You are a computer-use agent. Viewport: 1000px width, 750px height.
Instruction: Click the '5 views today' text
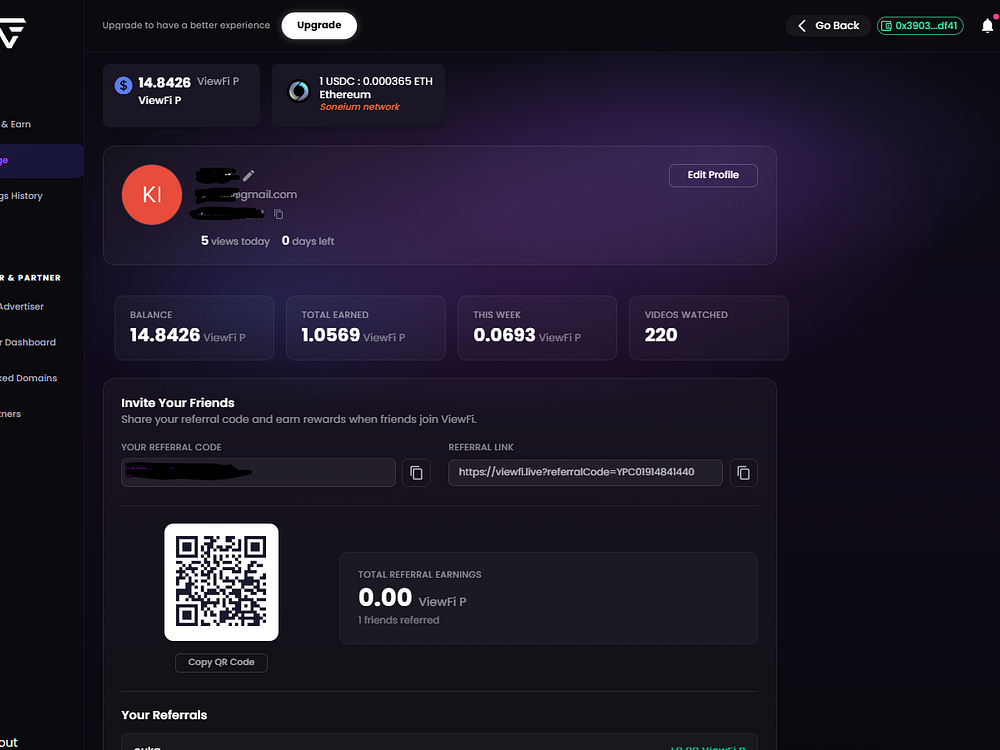(235, 241)
